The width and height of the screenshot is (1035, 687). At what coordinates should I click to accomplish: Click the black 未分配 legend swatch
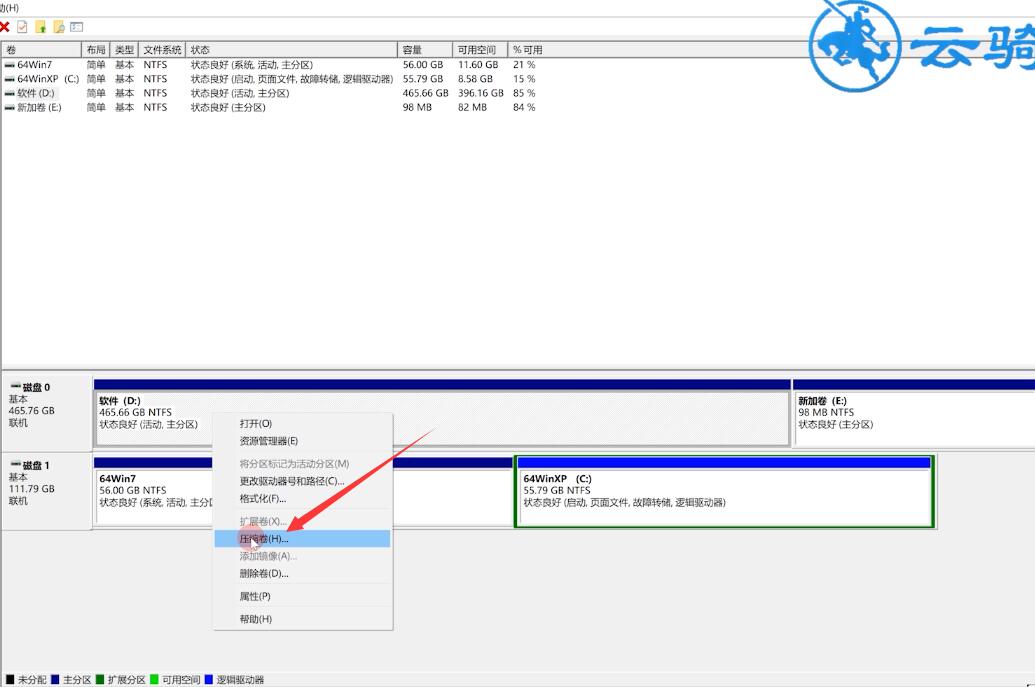pos(10,680)
